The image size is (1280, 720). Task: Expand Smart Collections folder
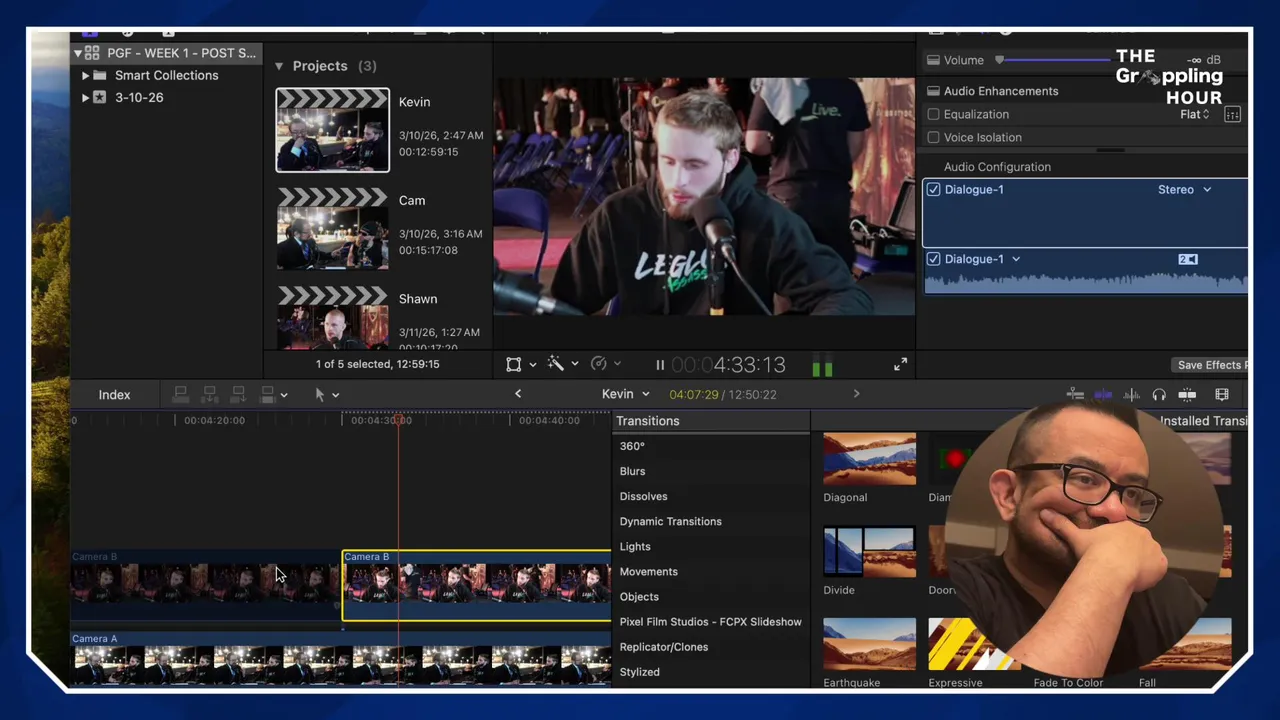coord(85,75)
